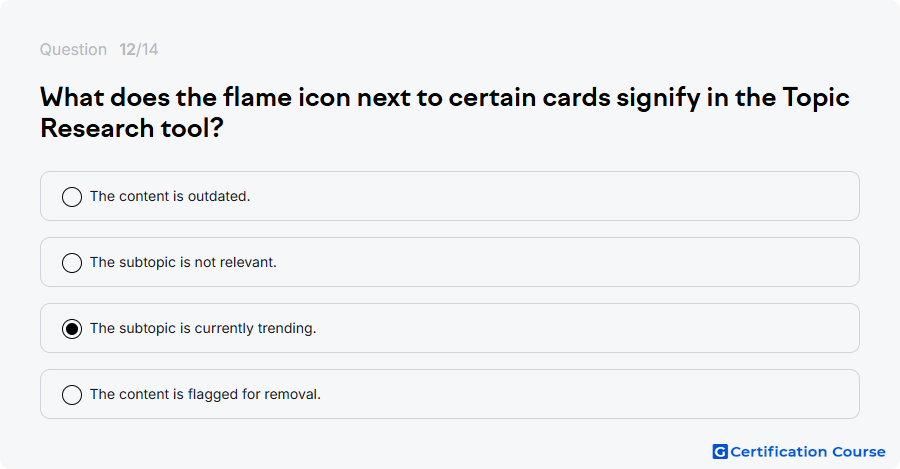This screenshot has height=469, width=900.
Task: Choose the 'subtopic is not relevant' radio button
Action: click(72, 263)
